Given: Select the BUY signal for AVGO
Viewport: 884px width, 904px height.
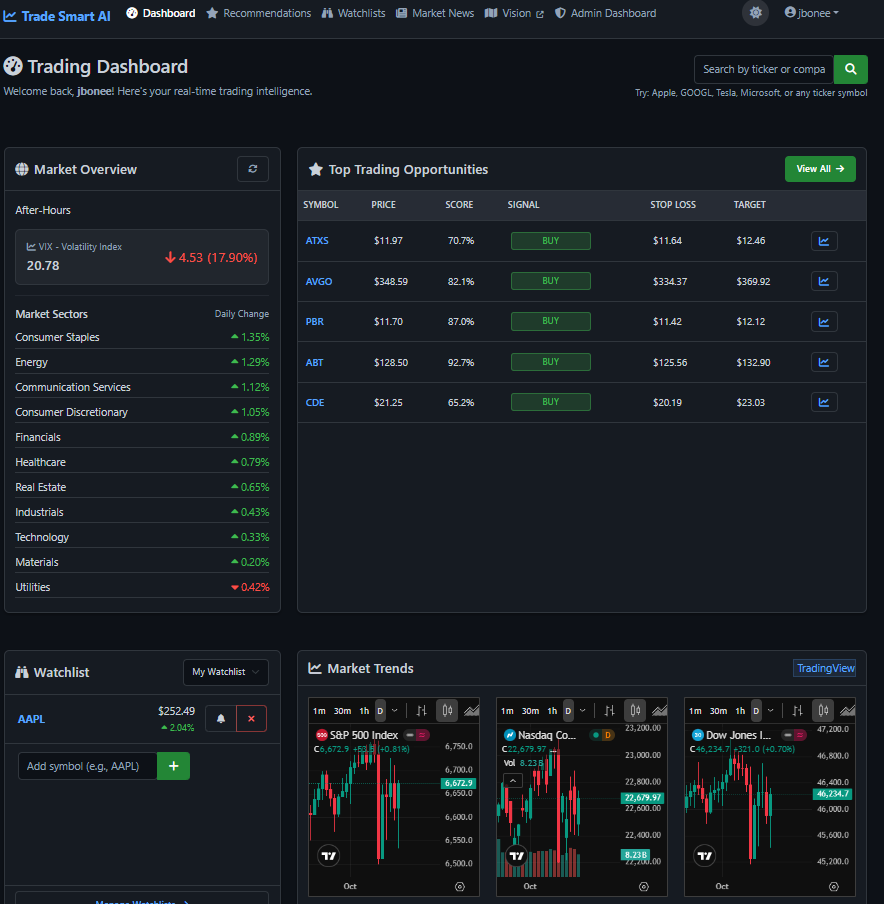Looking at the screenshot, I should (x=550, y=281).
